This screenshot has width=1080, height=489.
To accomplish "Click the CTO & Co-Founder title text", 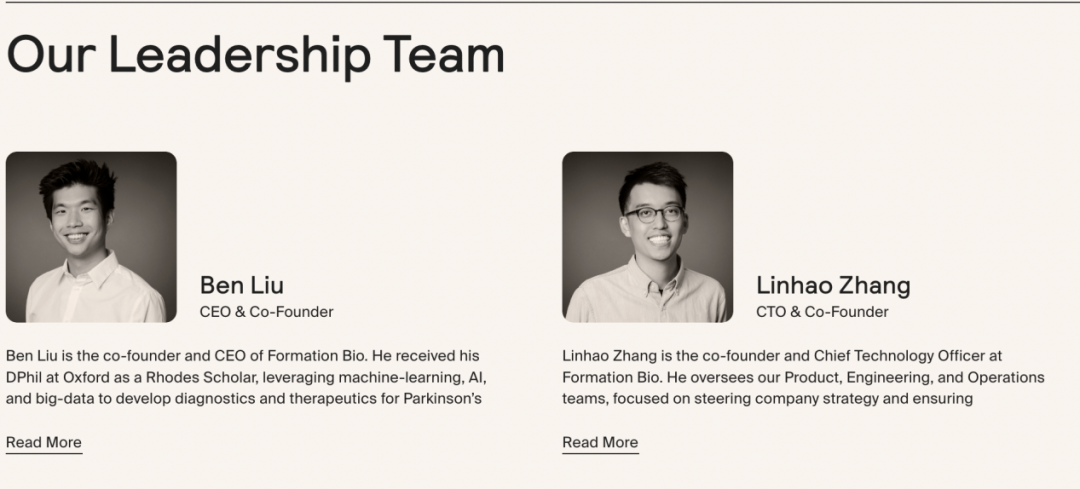I will coord(822,312).
